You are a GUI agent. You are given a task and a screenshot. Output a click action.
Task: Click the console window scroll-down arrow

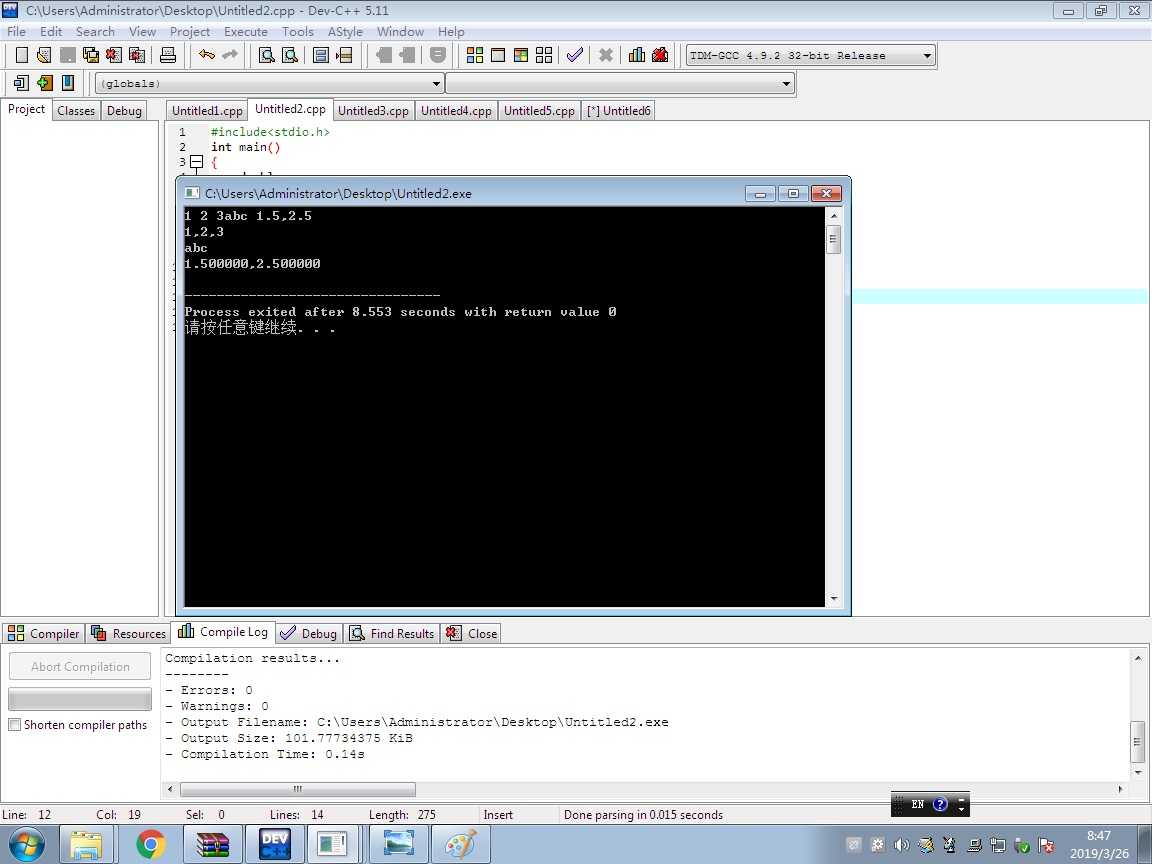(x=834, y=599)
